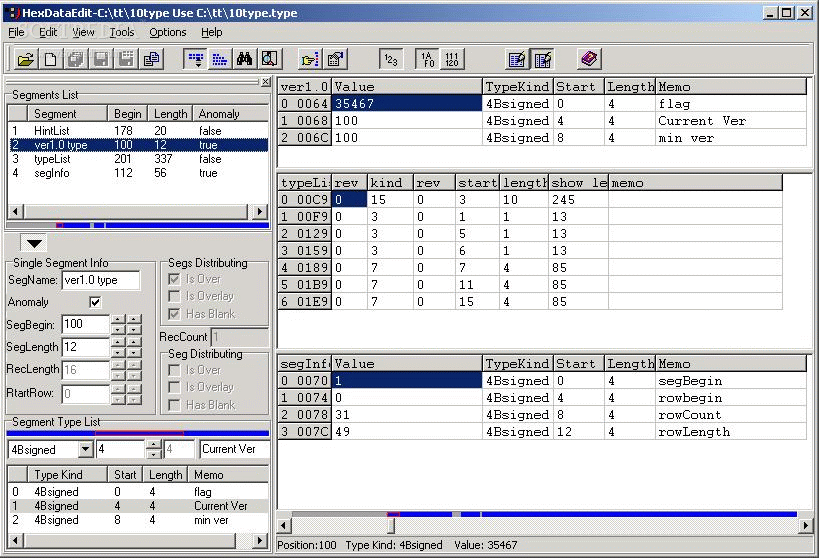
Task: Click right scroll arrow of Type Kind list
Action: (x=259, y=540)
